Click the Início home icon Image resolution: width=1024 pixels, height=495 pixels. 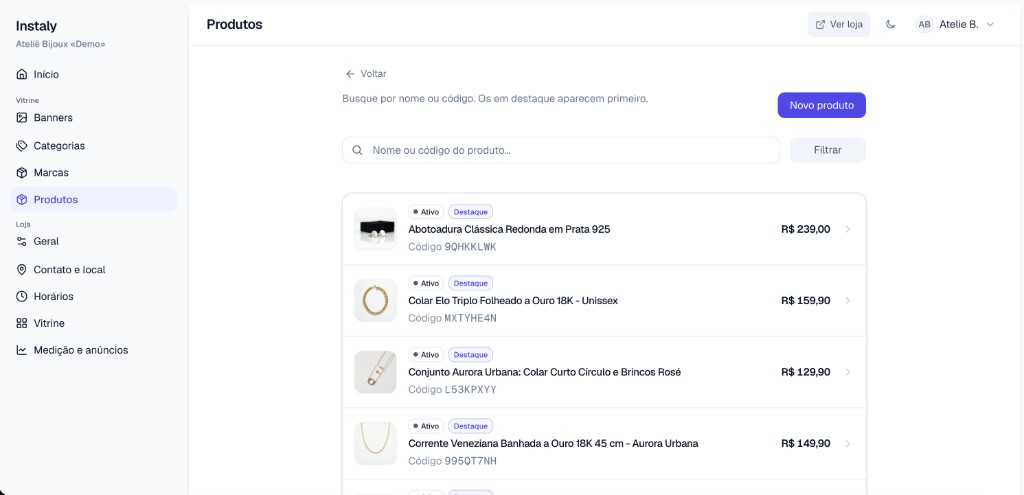[22, 74]
